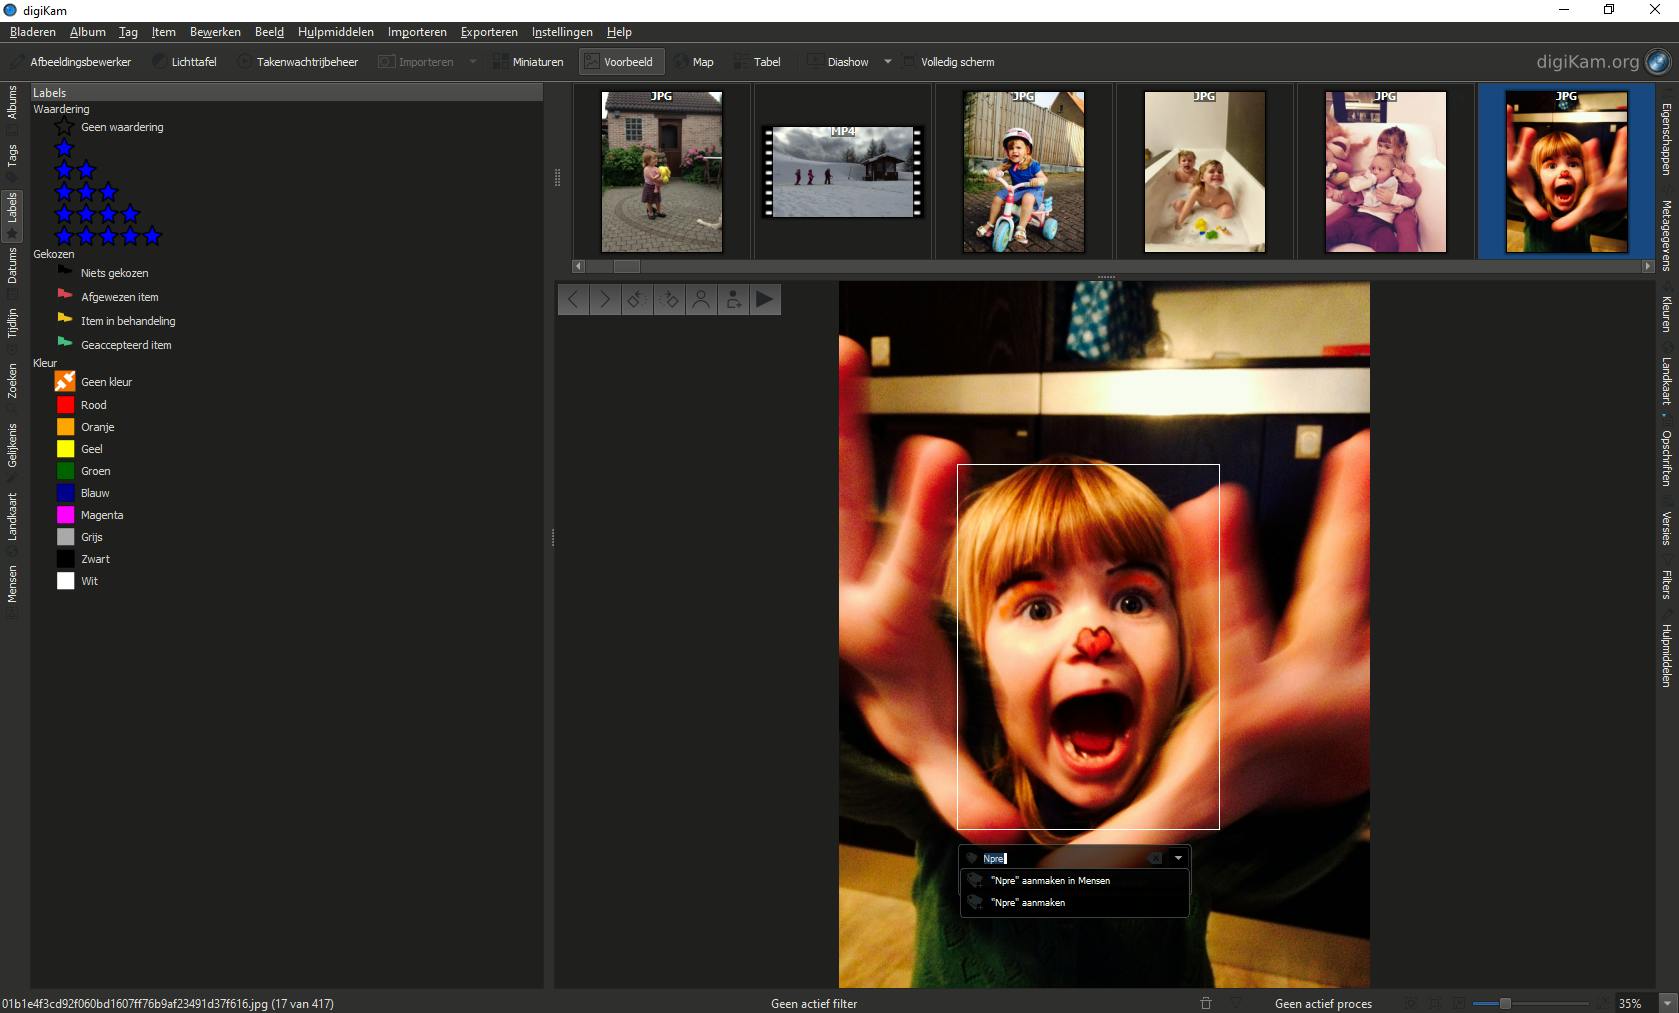
Task: Toggle the Voorbeeld preview mode
Action: pos(620,62)
